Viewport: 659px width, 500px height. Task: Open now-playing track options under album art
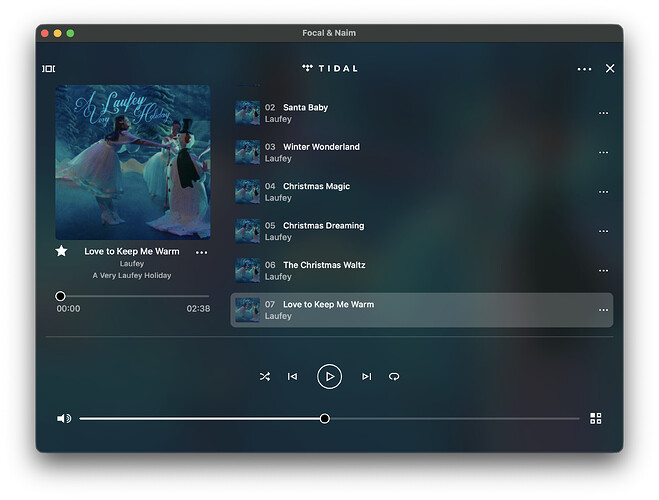click(x=202, y=252)
